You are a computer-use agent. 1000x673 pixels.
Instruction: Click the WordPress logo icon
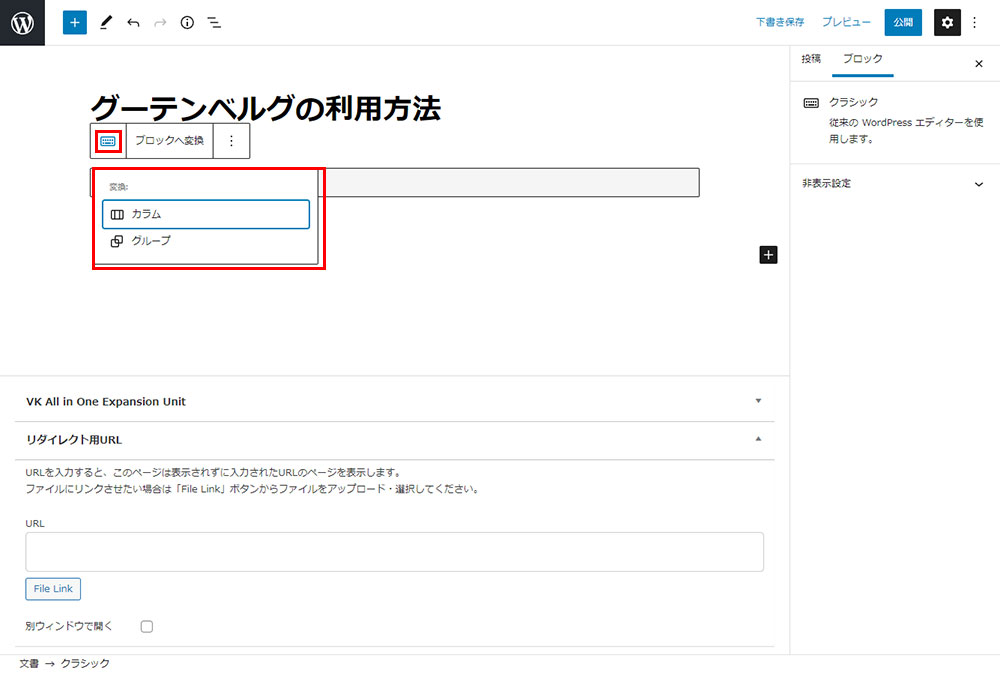click(22, 22)
